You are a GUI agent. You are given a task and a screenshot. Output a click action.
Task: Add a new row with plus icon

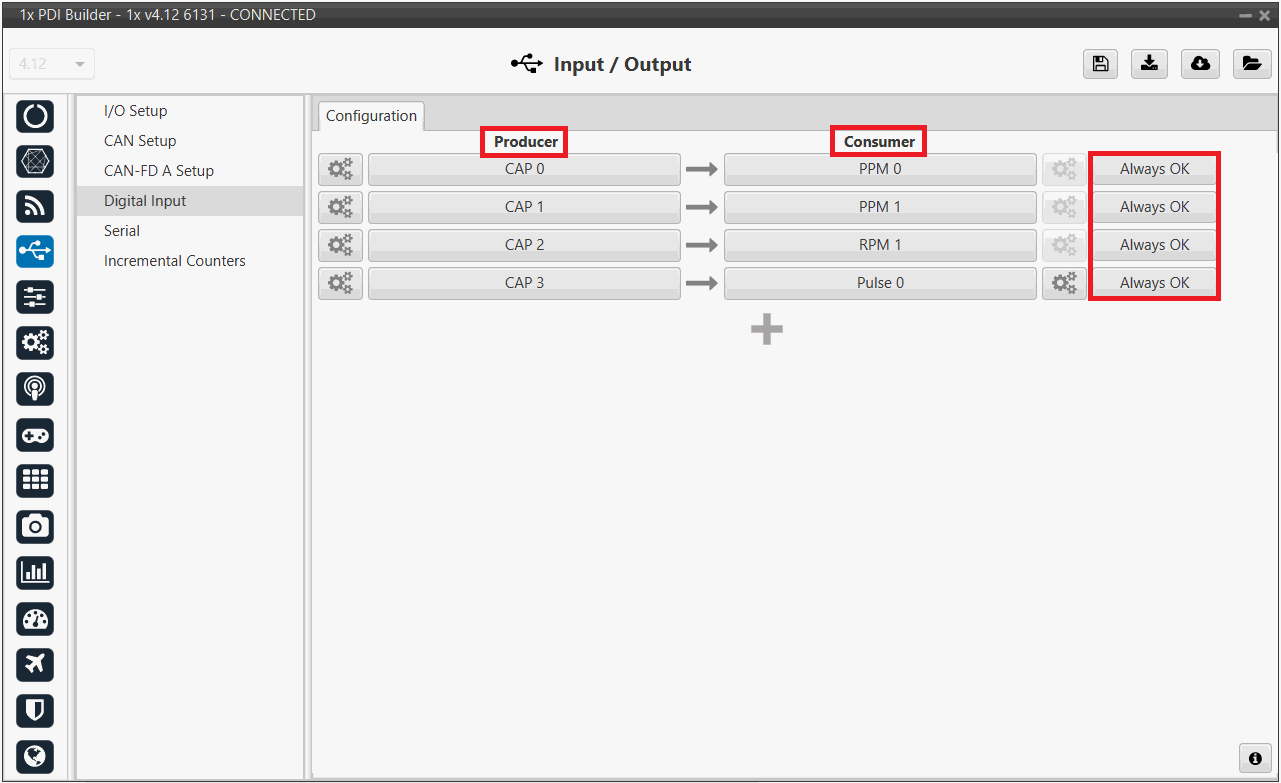click(767, 330)
